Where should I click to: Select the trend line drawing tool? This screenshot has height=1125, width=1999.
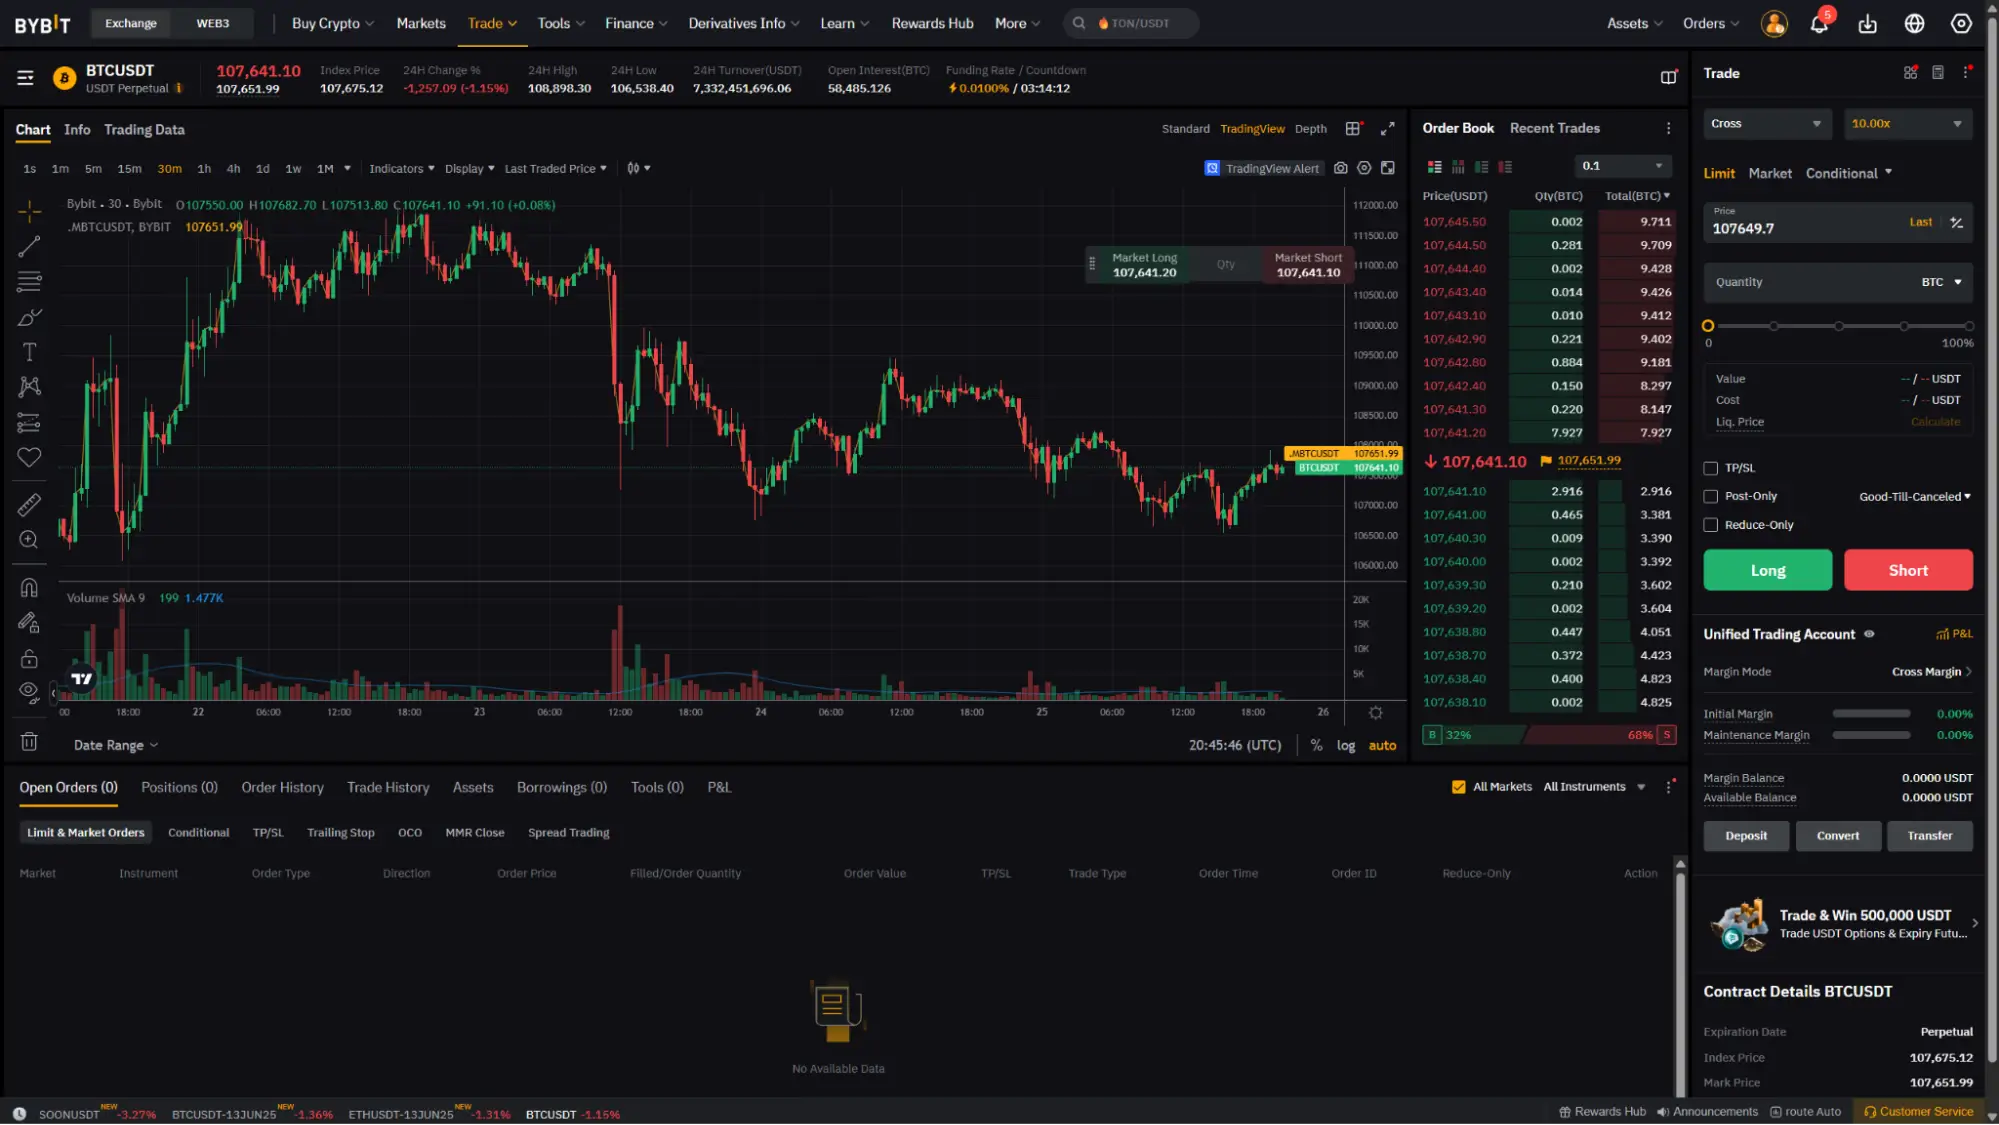29,246
